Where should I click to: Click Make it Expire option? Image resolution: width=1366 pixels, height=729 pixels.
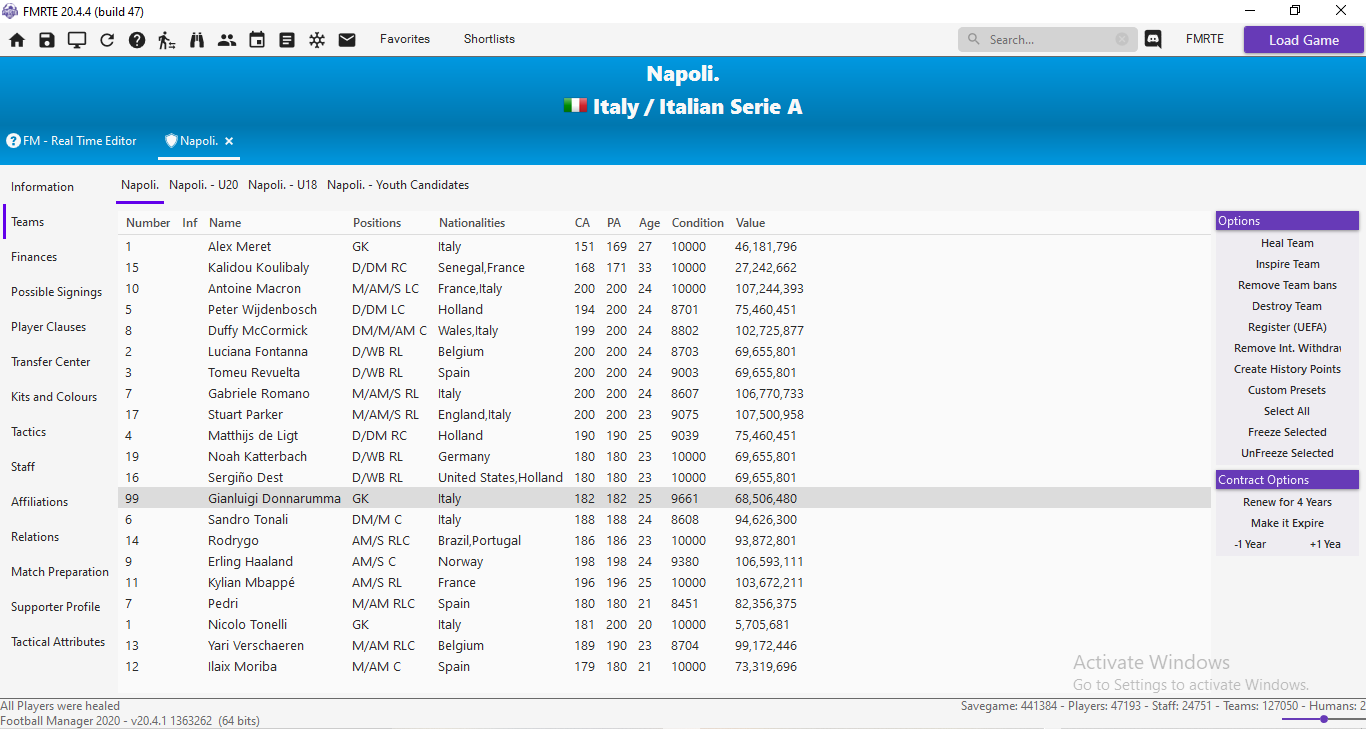point(1287,523)
